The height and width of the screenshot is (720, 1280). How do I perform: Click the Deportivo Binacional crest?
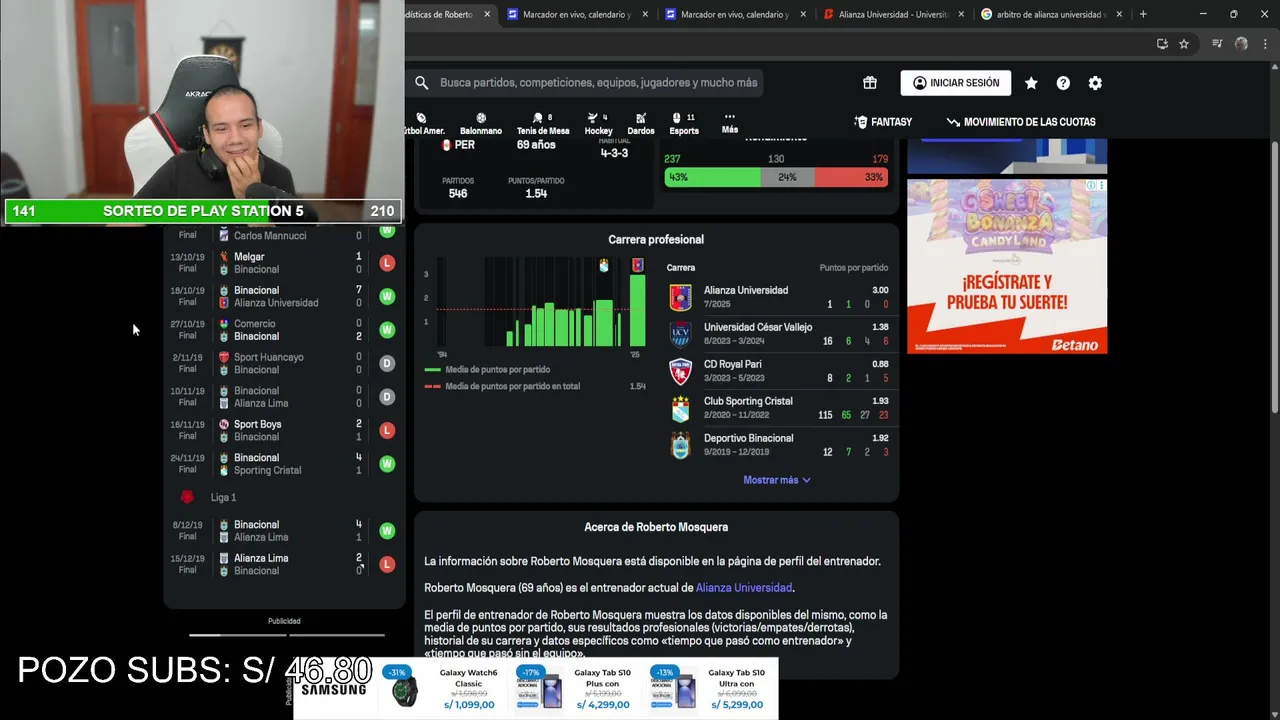680,445
